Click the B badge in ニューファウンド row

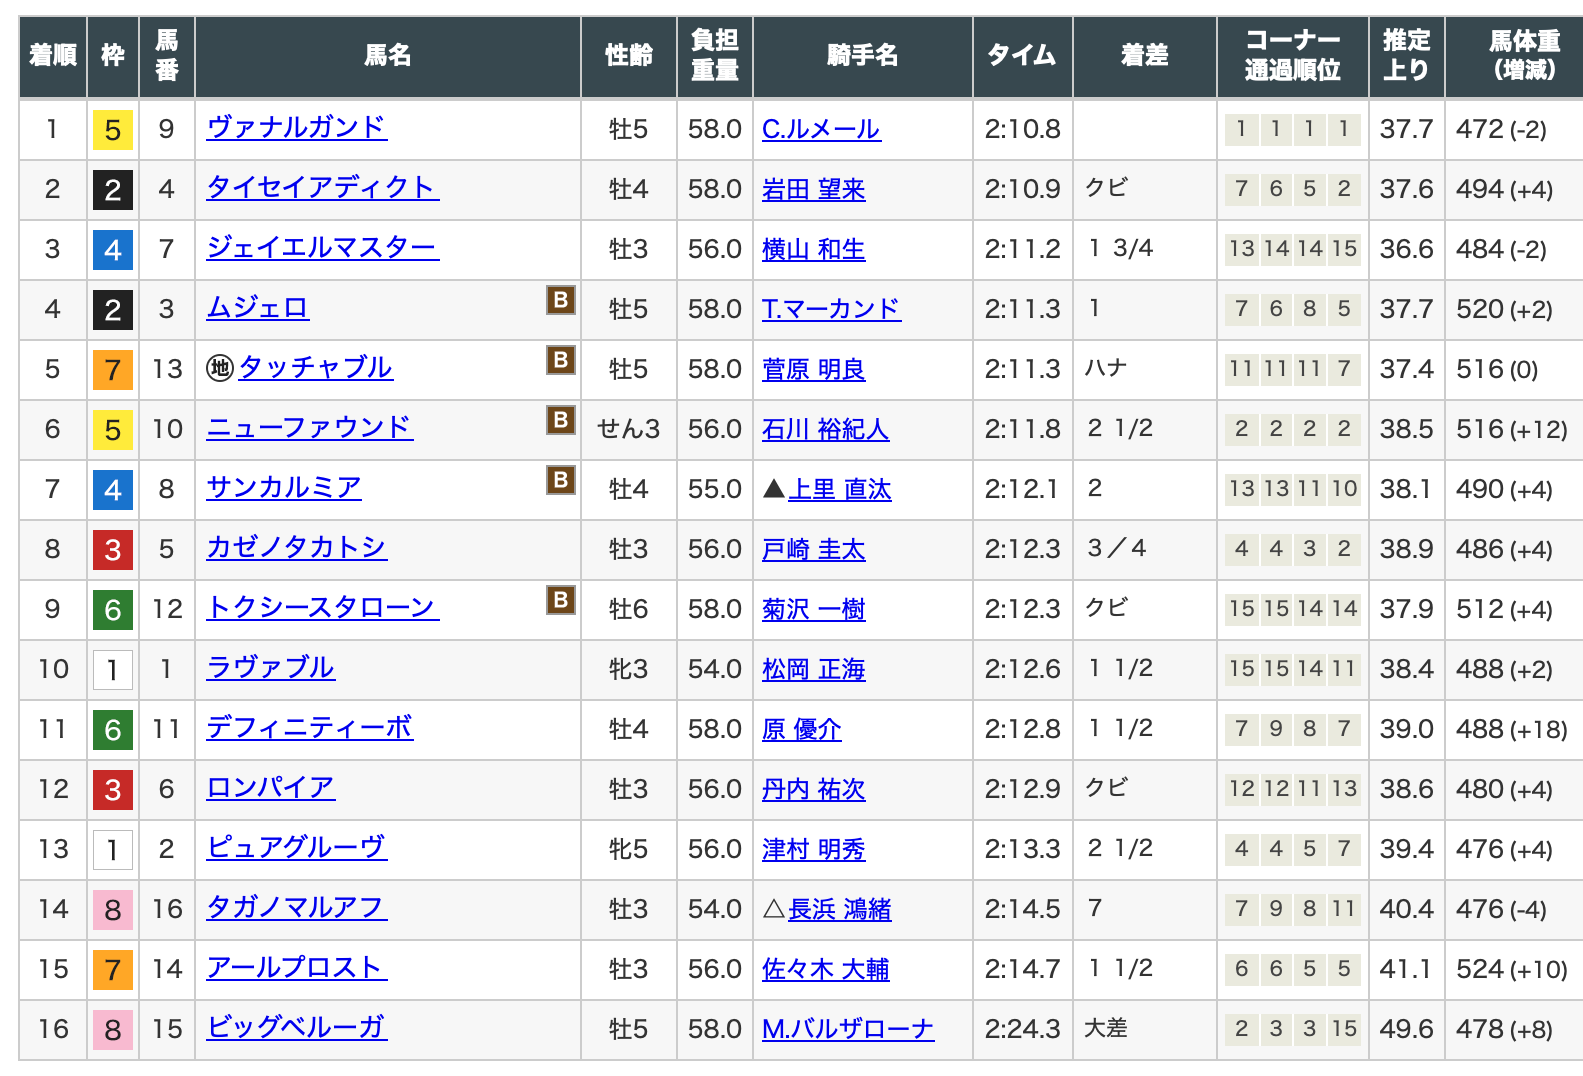[x=560, y=420]
